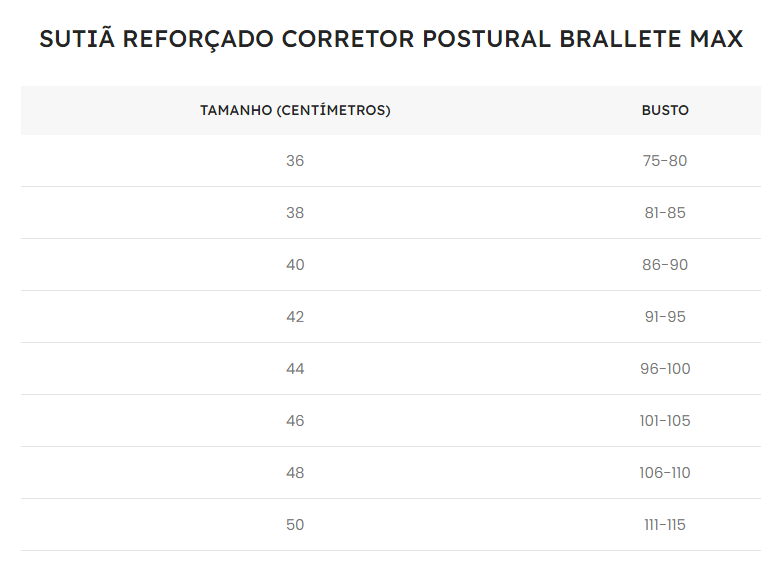This screenshot has width=782, height=573.
Task: Select size 40 cell
Action: coord(295,265)
